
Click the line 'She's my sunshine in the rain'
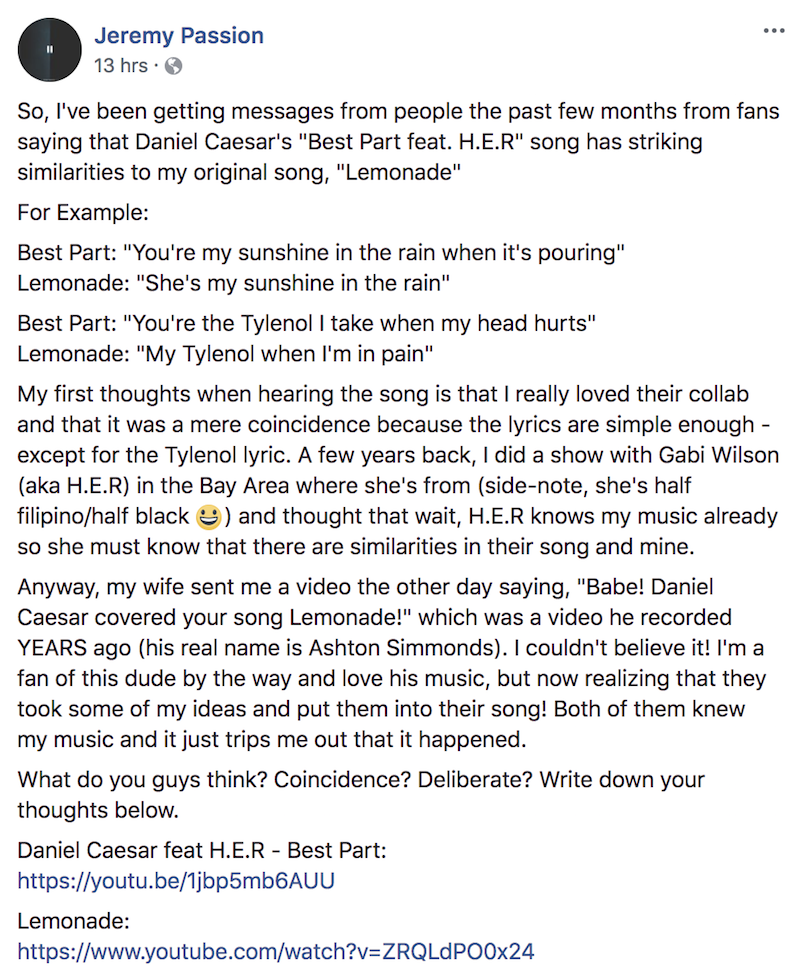pos(234,284)
